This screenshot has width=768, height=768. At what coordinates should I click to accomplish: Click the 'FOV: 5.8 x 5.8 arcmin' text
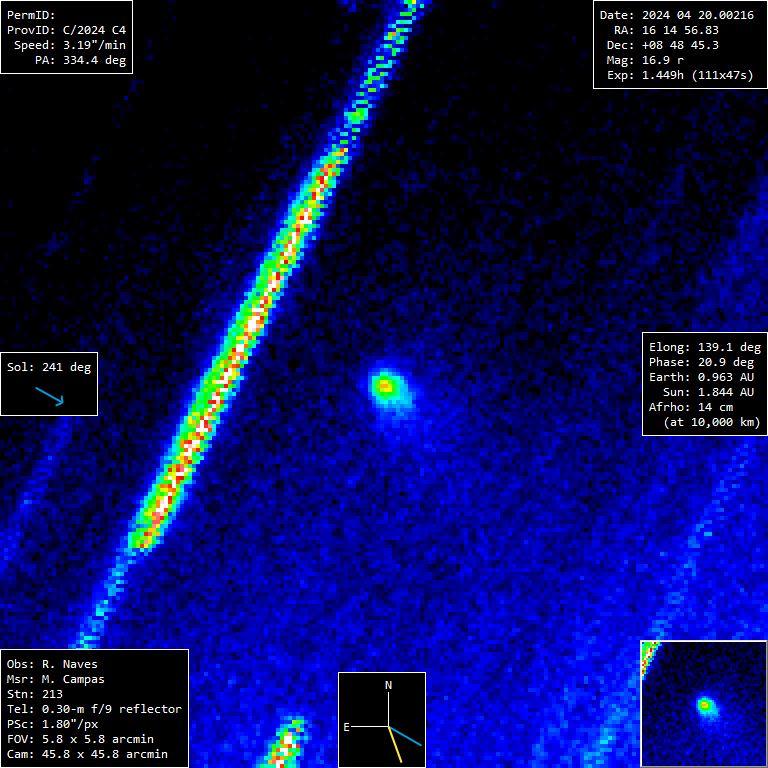click(x=80, y=739)
